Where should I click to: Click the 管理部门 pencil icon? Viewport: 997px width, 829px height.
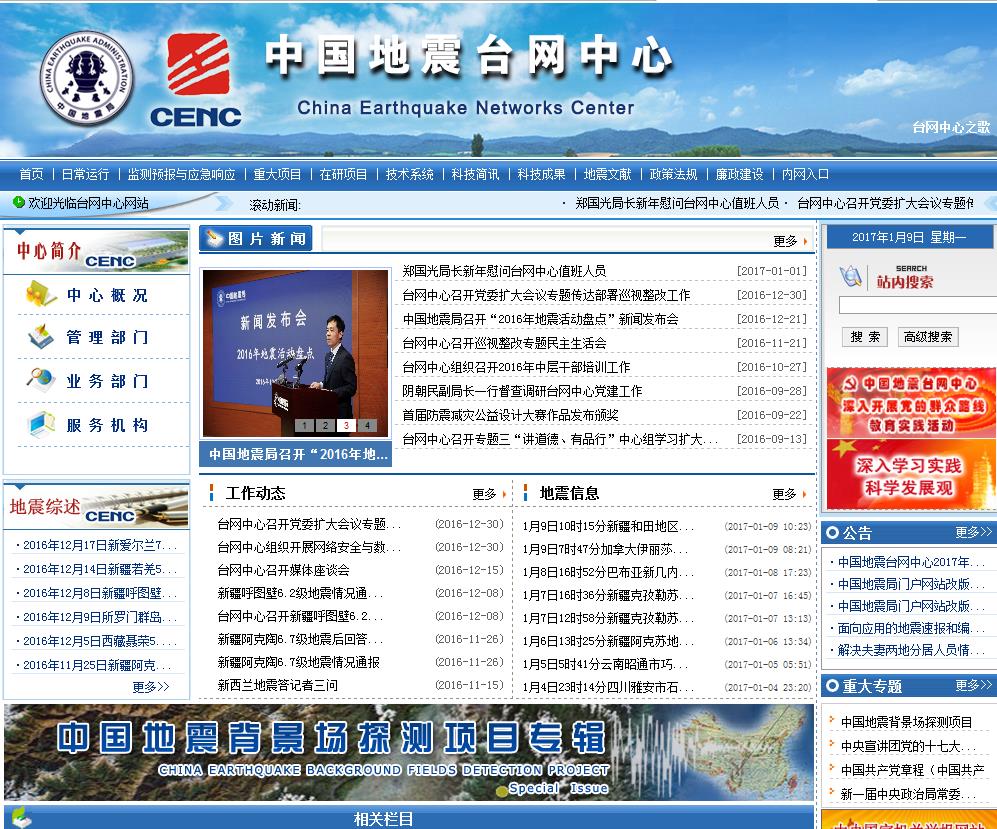pos(41,336)
